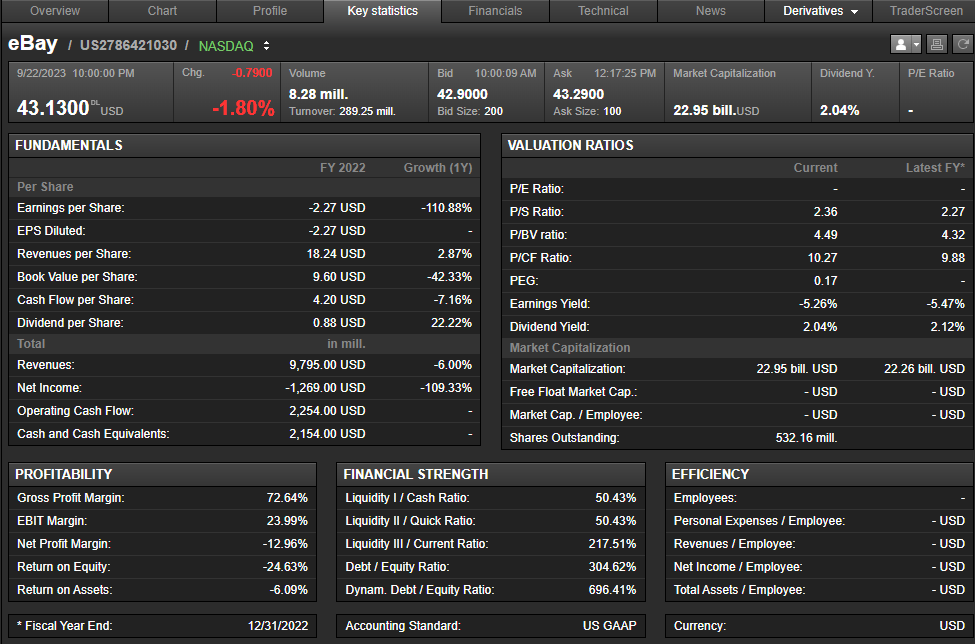975x644 pixels.
Task: Click the bid price "42.9000"
Action: 462,94
